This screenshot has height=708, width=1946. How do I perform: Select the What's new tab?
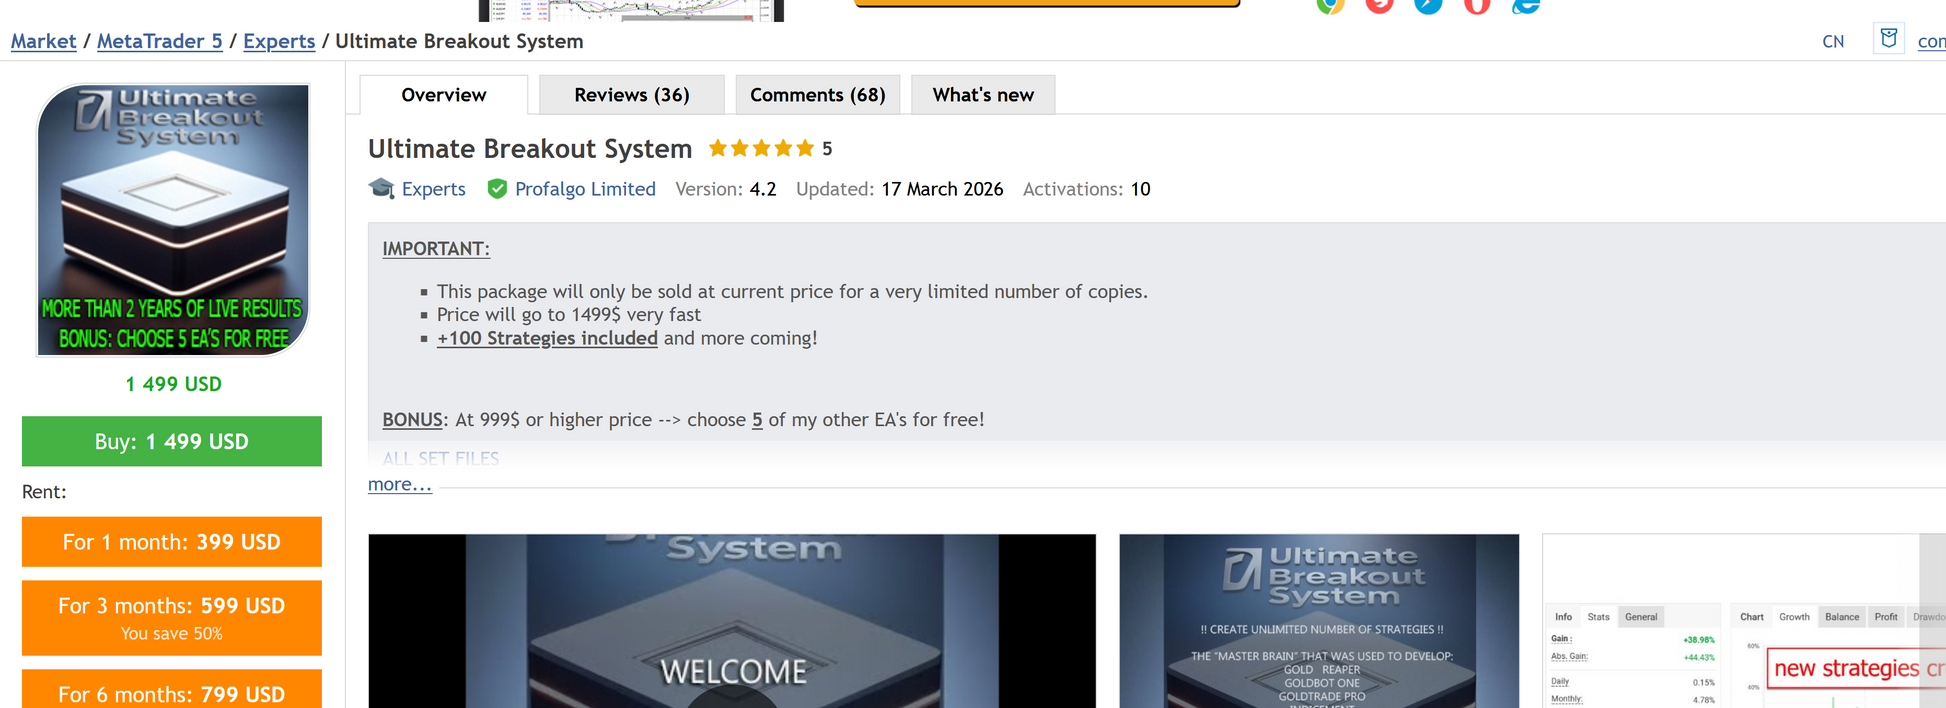(x=982, y=95)
